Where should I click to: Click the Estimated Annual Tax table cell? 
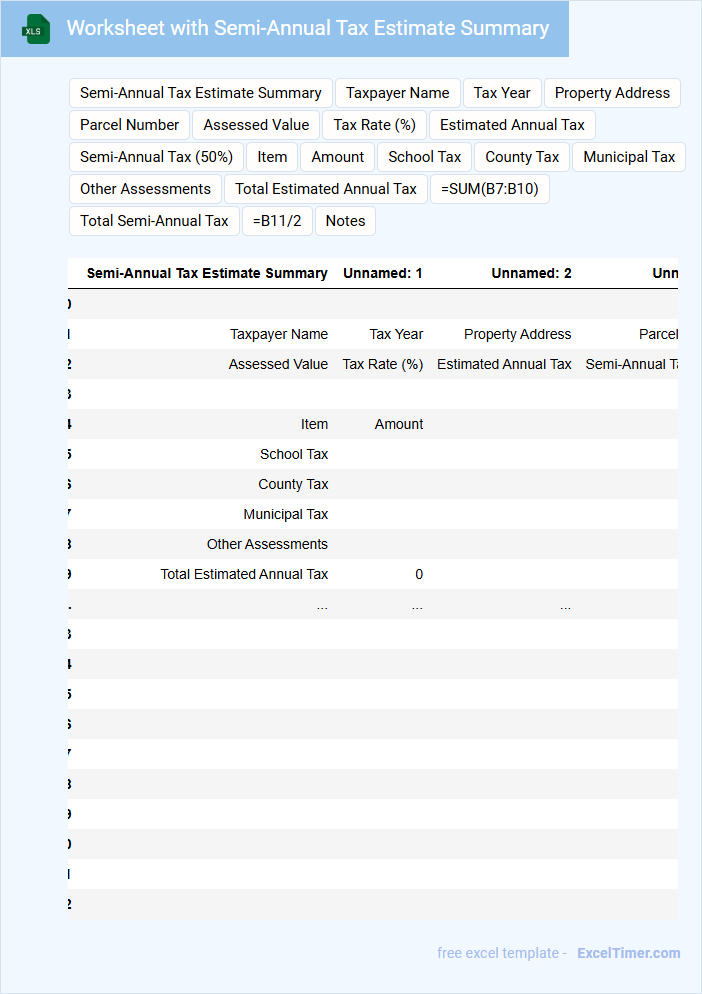(x=504, y=364)
